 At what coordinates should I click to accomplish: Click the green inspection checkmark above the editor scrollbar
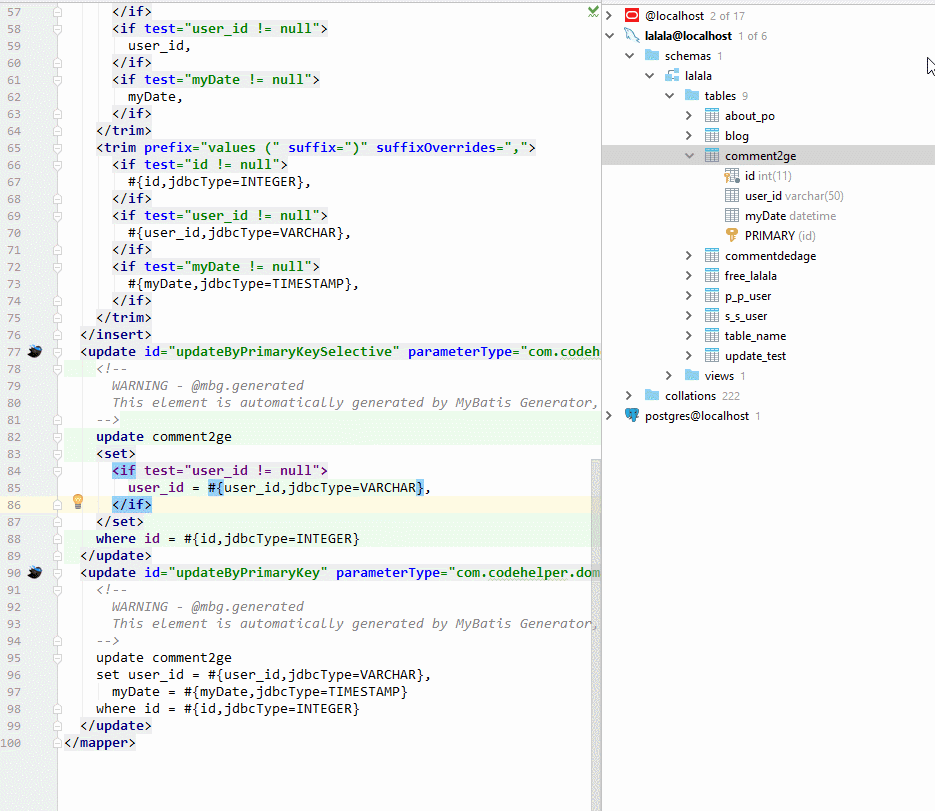point(593,11)
